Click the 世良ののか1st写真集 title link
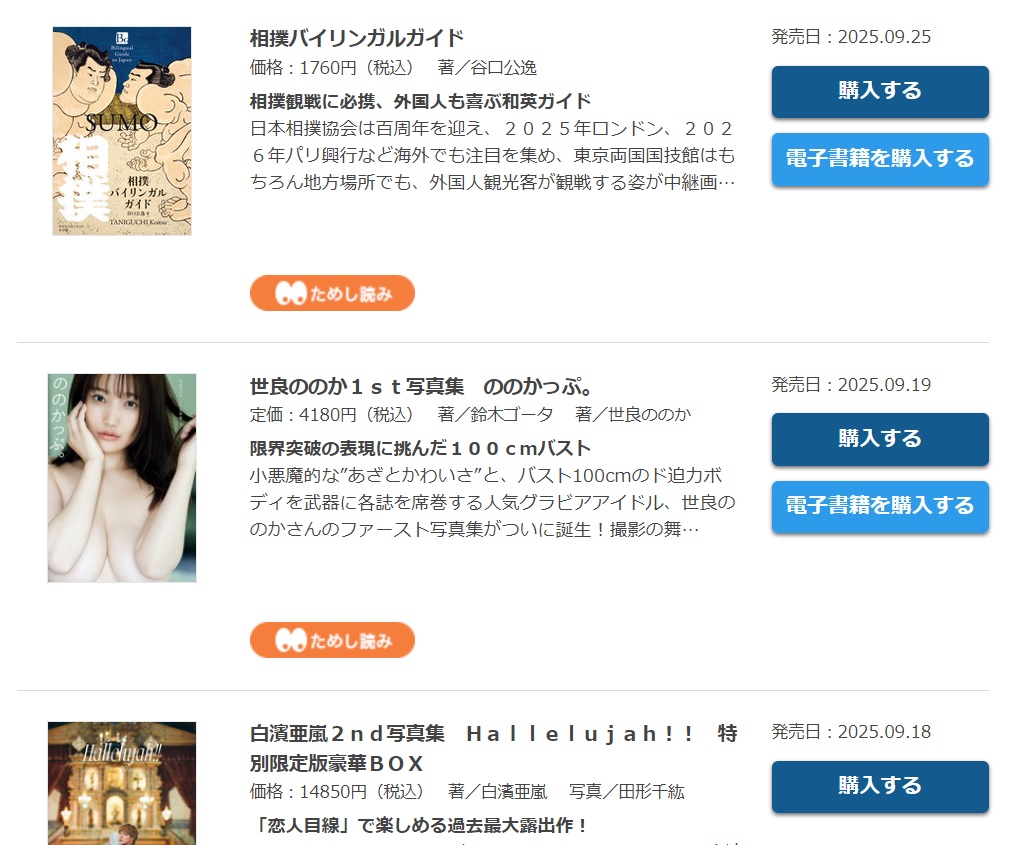Image resolution: width=1013 pixels, height=845 pixels. coord(421,386)
